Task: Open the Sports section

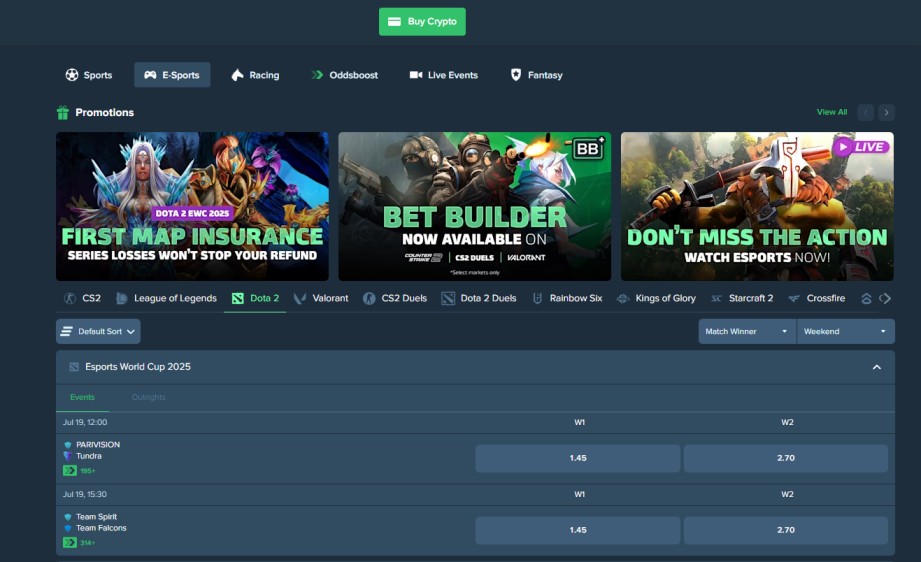Action: pos(89,75)
